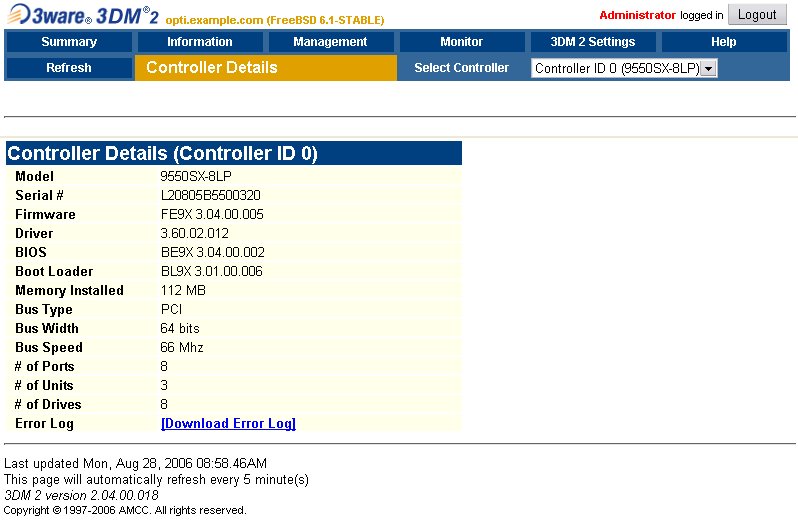The width and height of the screenshot is (798, 520).
Task: Select the model value 9550SX-8LP
Action: [x=196, y=176]
